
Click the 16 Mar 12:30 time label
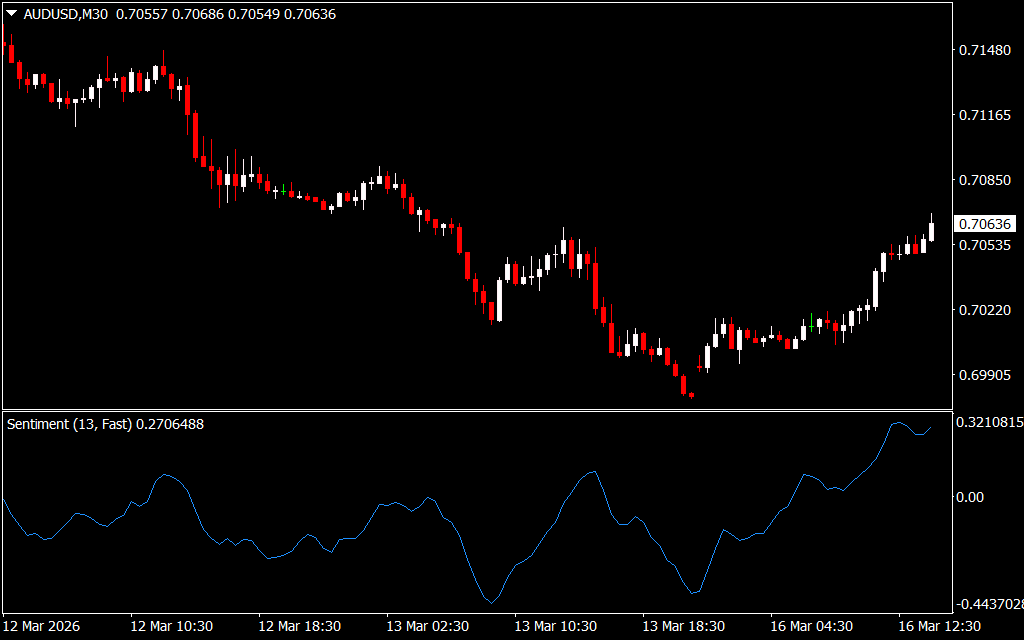coord(938,626)
